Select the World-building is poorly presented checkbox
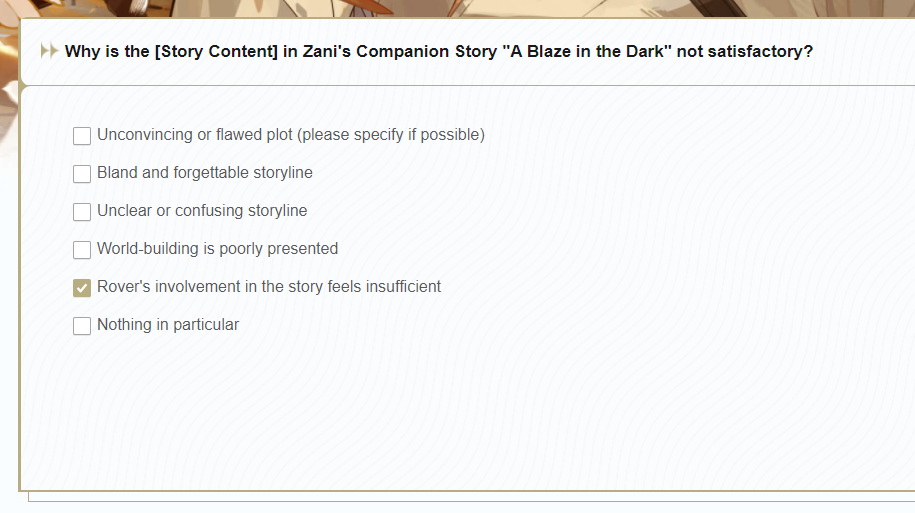The image size is (915, 513). point(82,249)
